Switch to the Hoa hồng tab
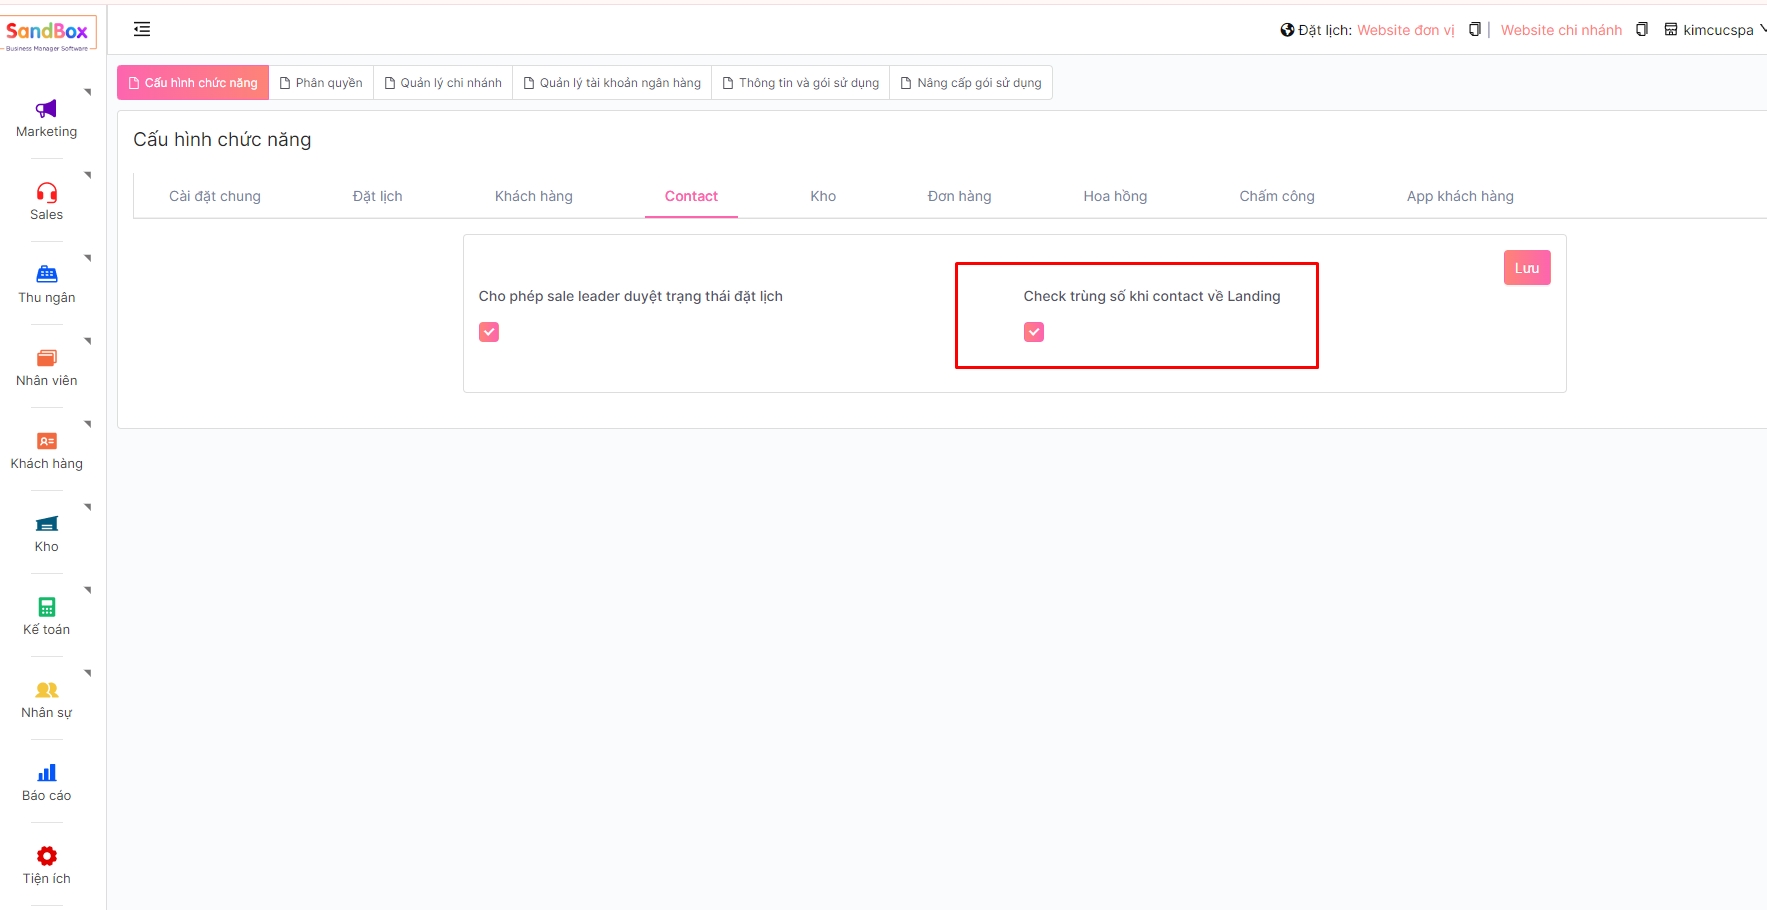The width and height of the screenshot is (1767, 910). click(x=1115, y=196)
